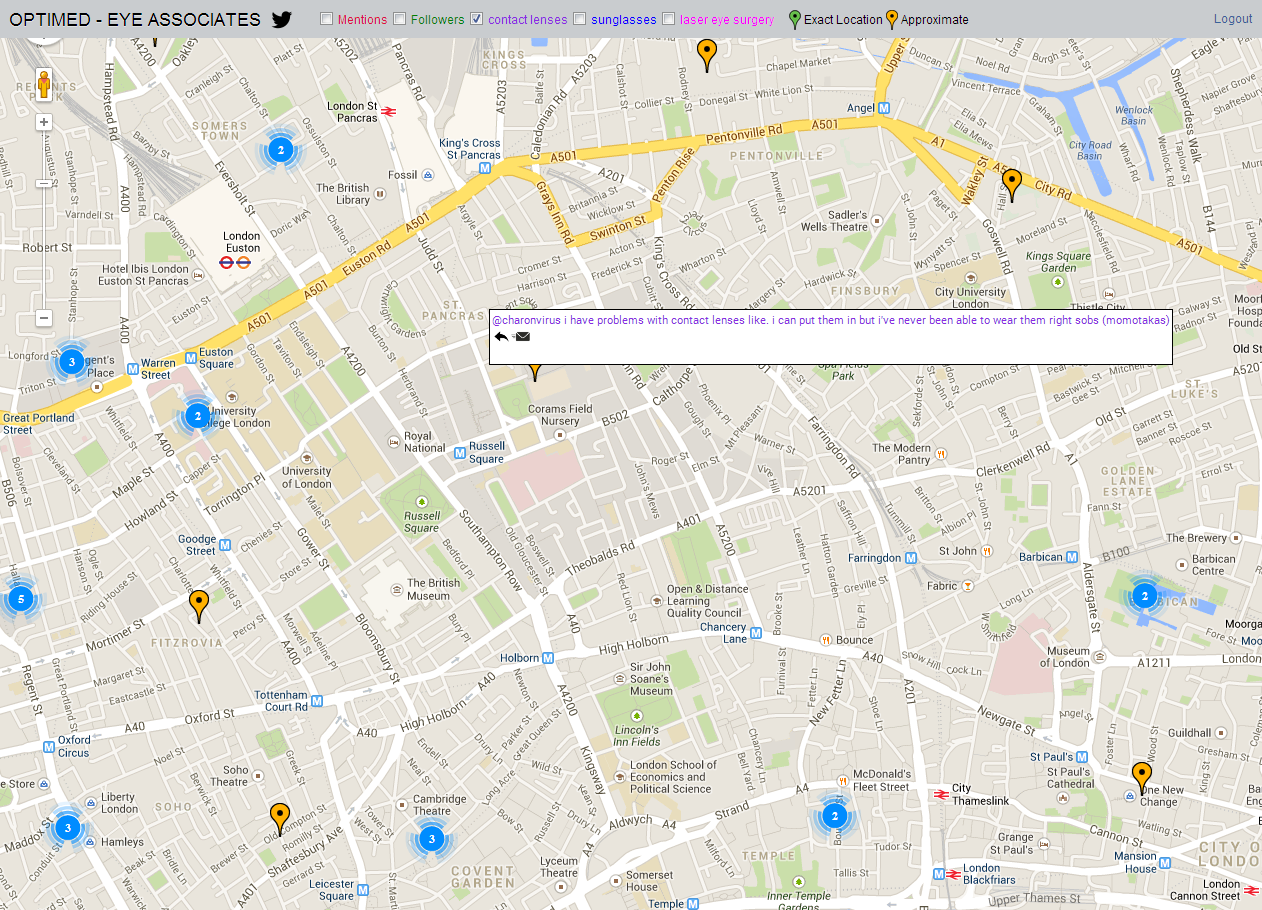Image resolution: width=1262 pixels, height=910 pixels.
Task: Click the Goodge Street tube station icon
Action: tap(225, 545)
